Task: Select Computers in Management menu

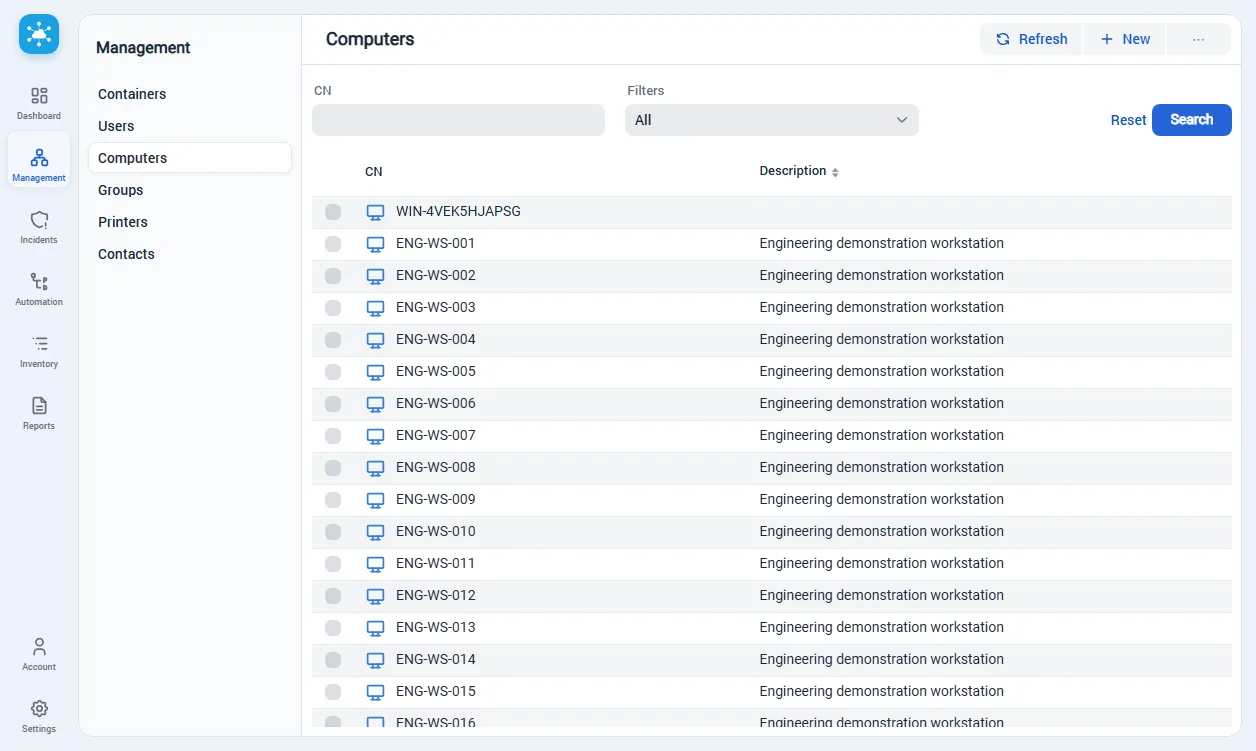Action: [x=190, y=158]
